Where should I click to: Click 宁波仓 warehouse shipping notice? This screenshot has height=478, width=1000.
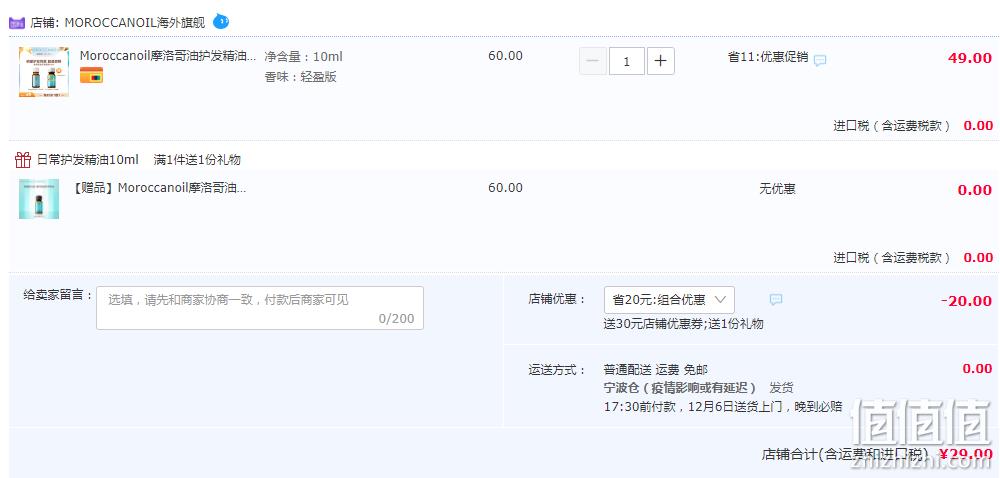tap(680, 388)
